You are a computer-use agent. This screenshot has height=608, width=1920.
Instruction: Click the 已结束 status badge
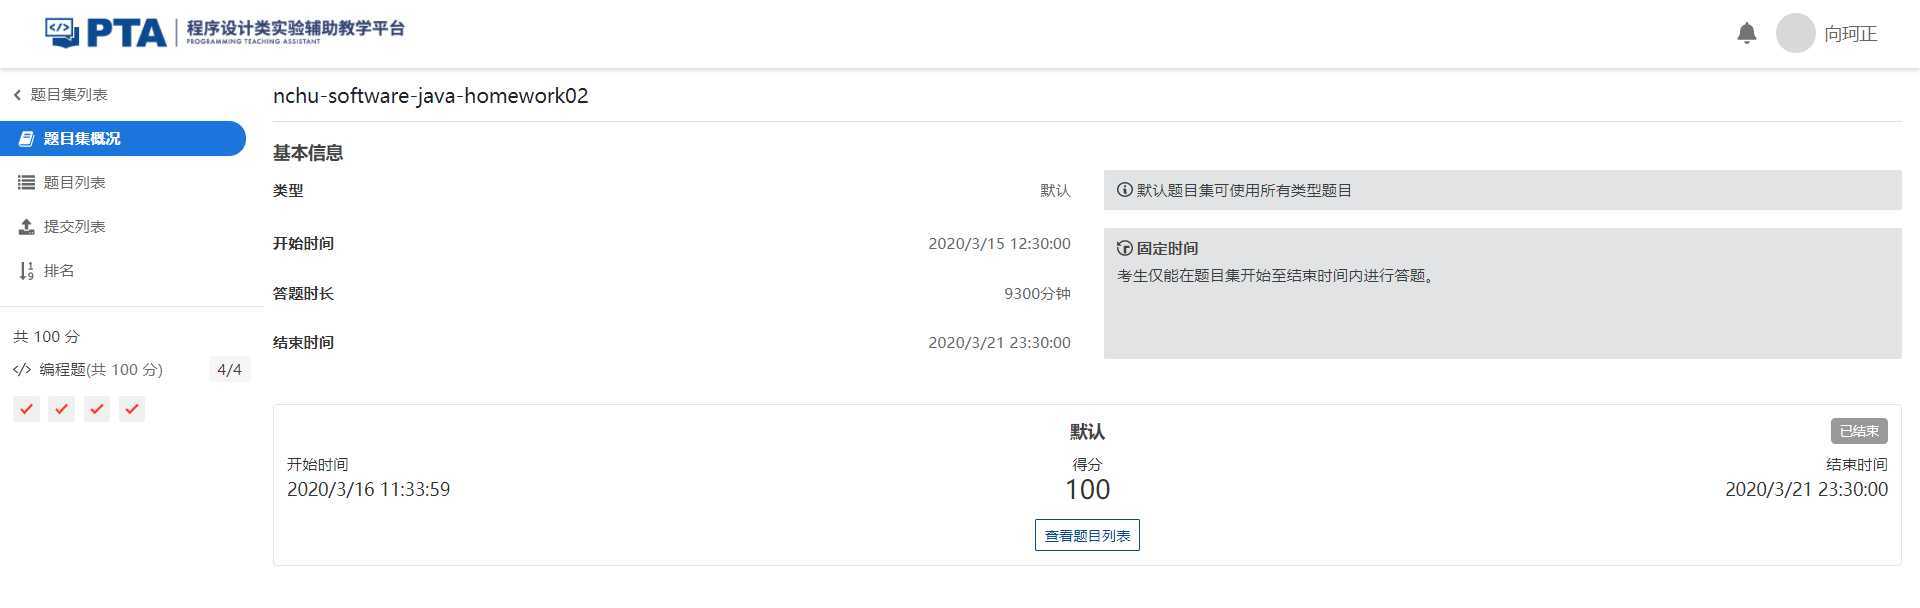point(1859,431)
